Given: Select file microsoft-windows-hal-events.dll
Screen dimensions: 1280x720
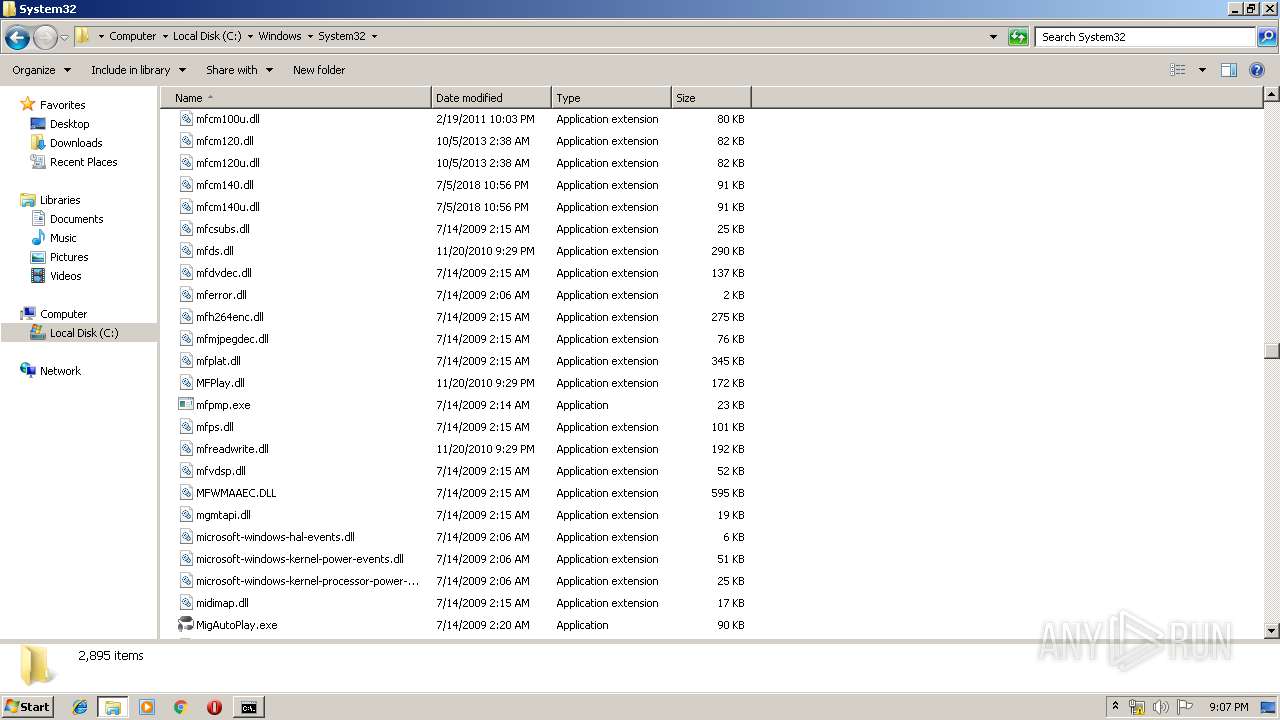Looking at the screenshot, I should [x=275, y=537].
